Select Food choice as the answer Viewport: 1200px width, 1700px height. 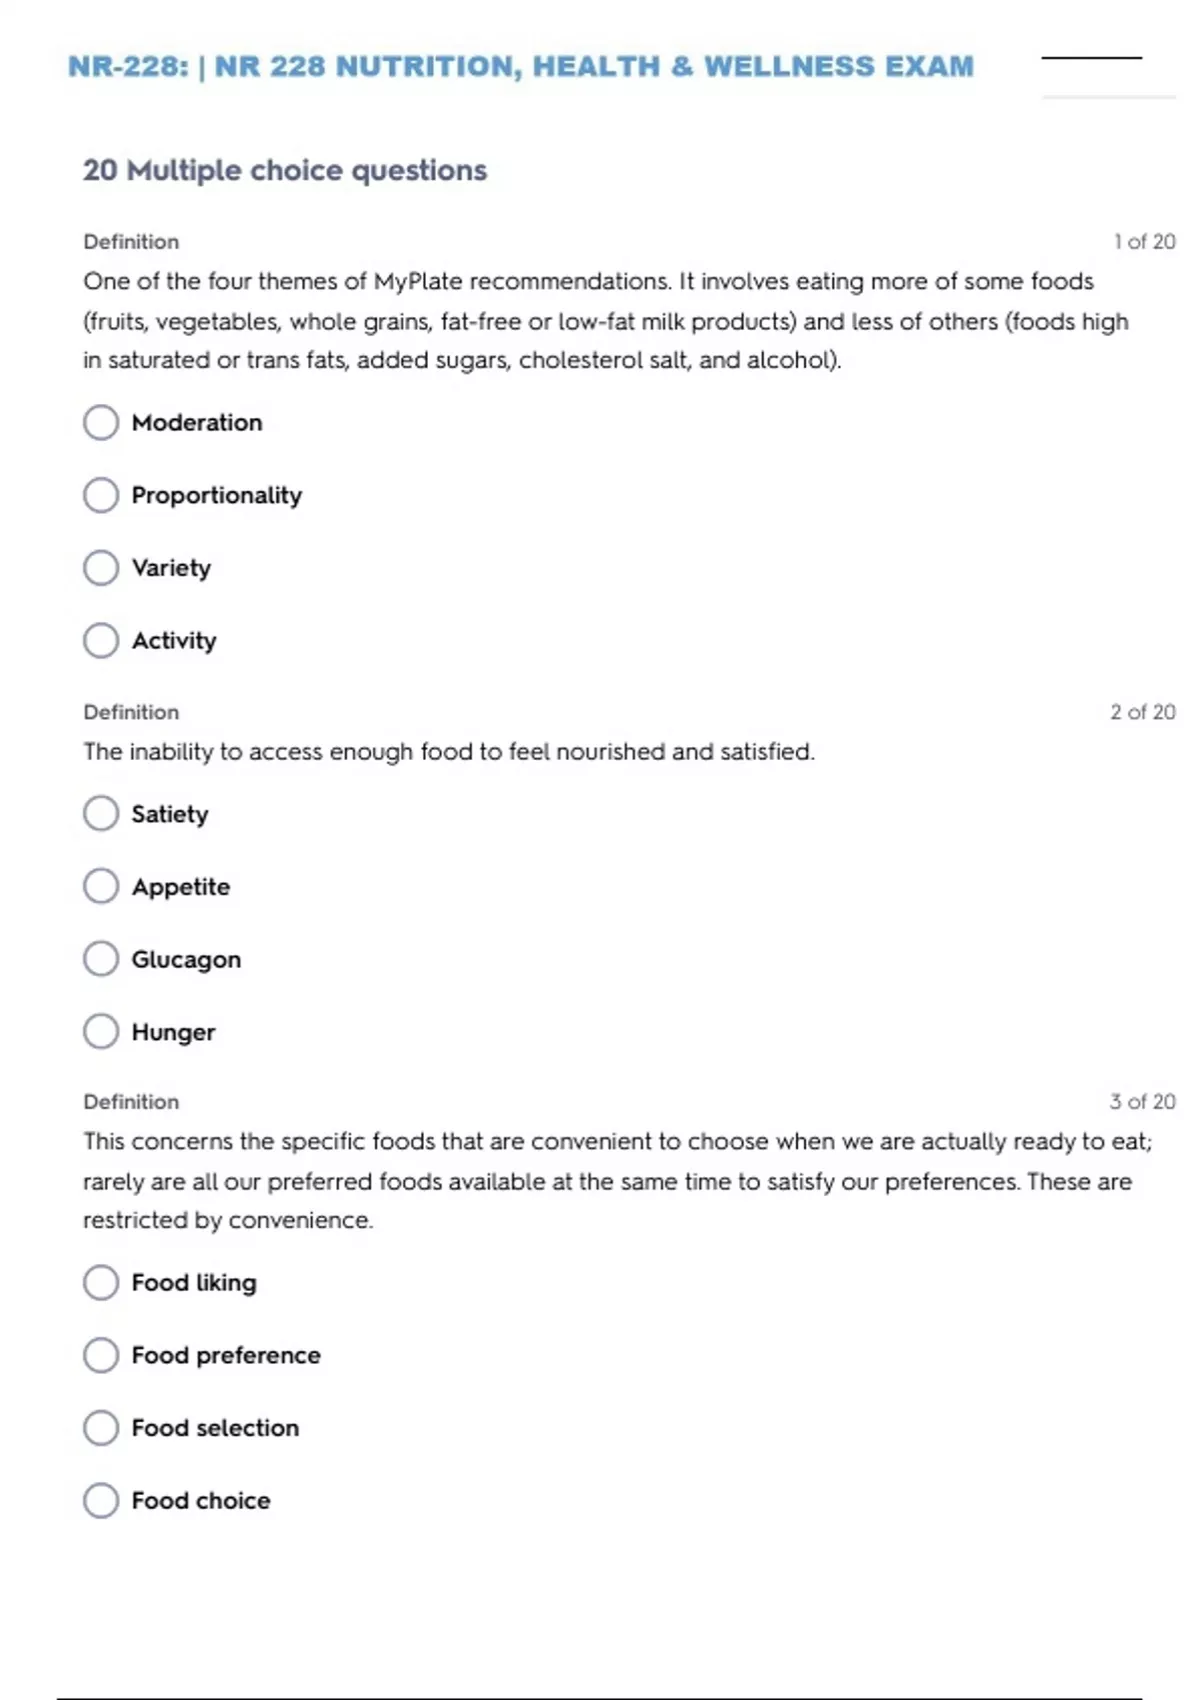tap(101, 1500)
